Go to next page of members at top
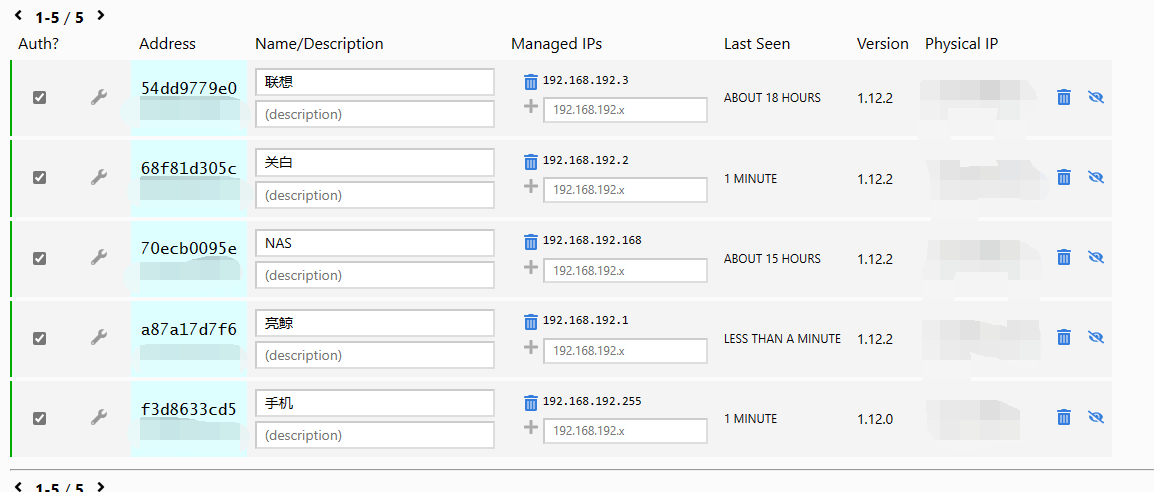1154x492 pixels. [101, 15]
